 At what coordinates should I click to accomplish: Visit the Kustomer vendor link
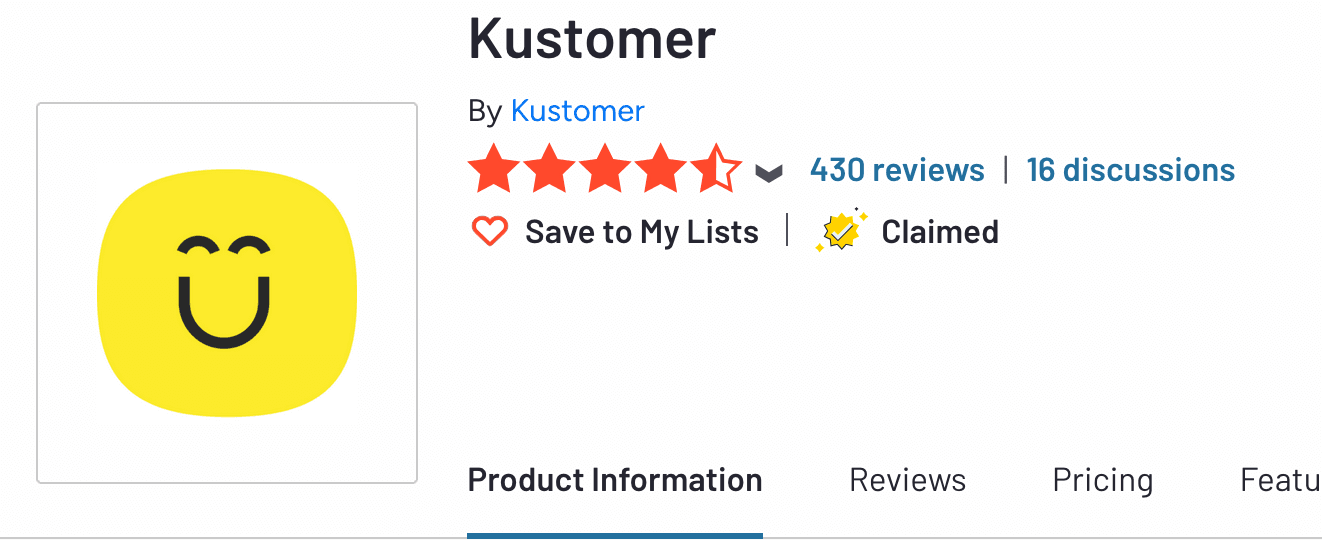click(x=577, y=111)
